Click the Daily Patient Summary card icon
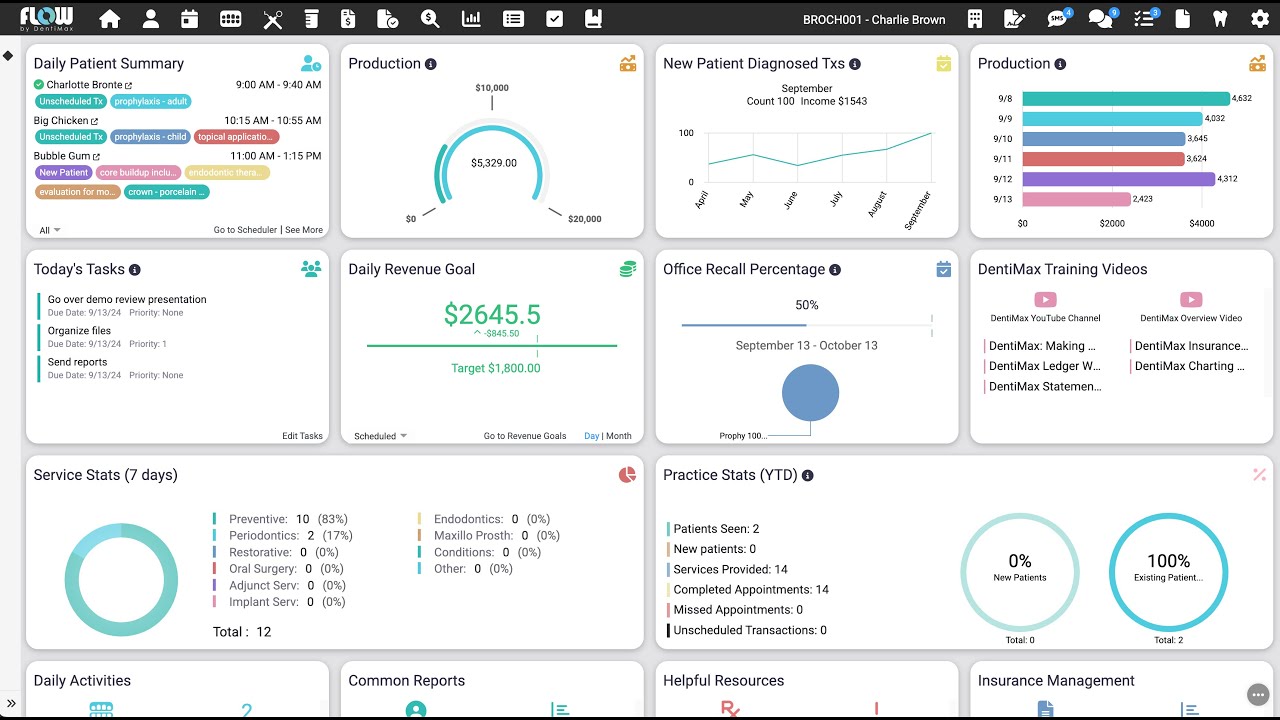The image size is (1280, 720). 311,64
